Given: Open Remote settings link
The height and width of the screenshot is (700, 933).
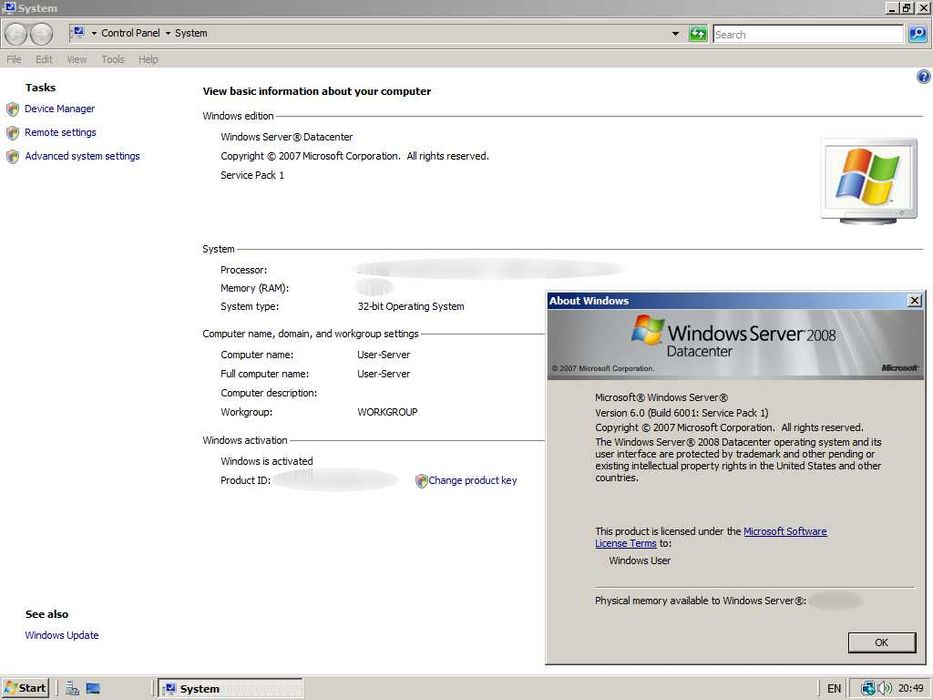Looking at the screenshot, I should (60, 133).
